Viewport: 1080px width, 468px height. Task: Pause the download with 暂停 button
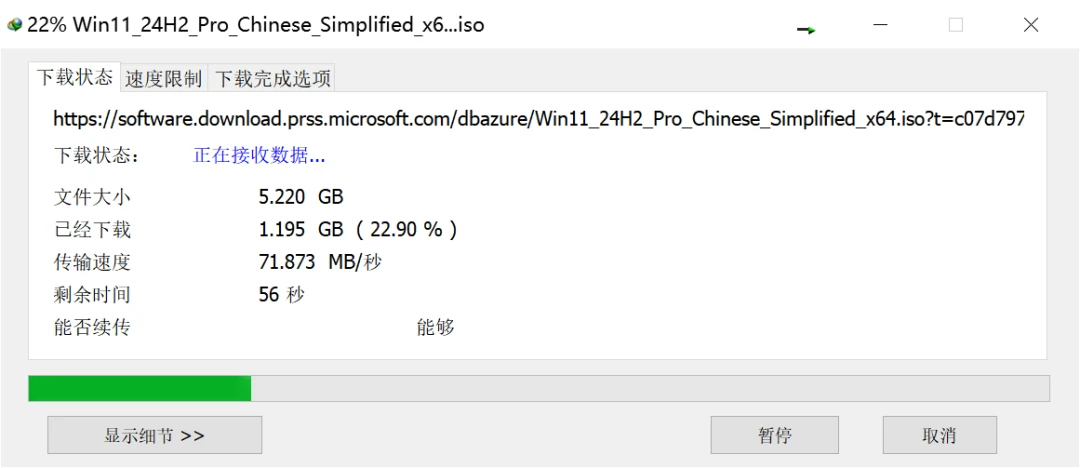[774, 435]
